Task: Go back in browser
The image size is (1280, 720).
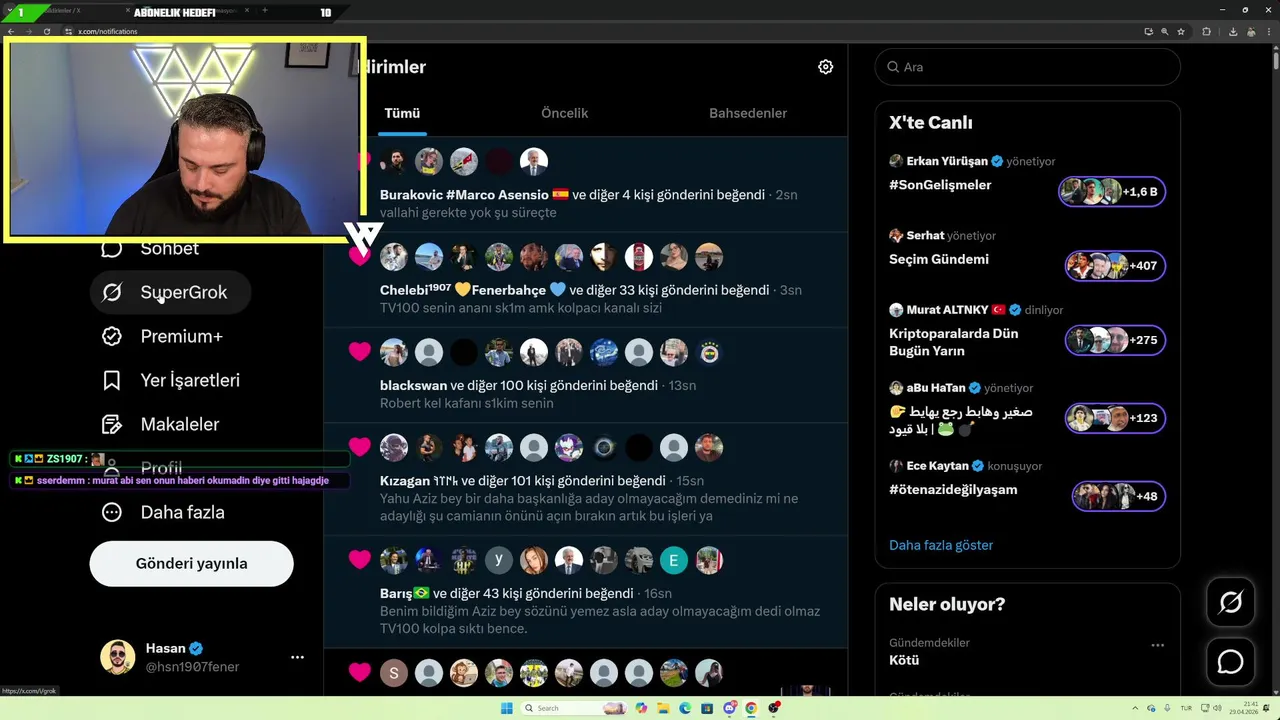Action: point(11,32)
